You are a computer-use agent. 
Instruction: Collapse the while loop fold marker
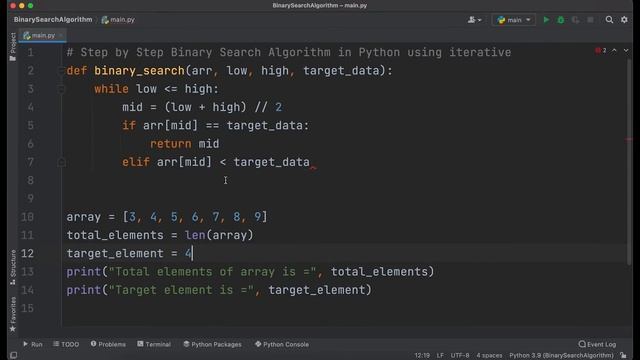coord(61,89)
